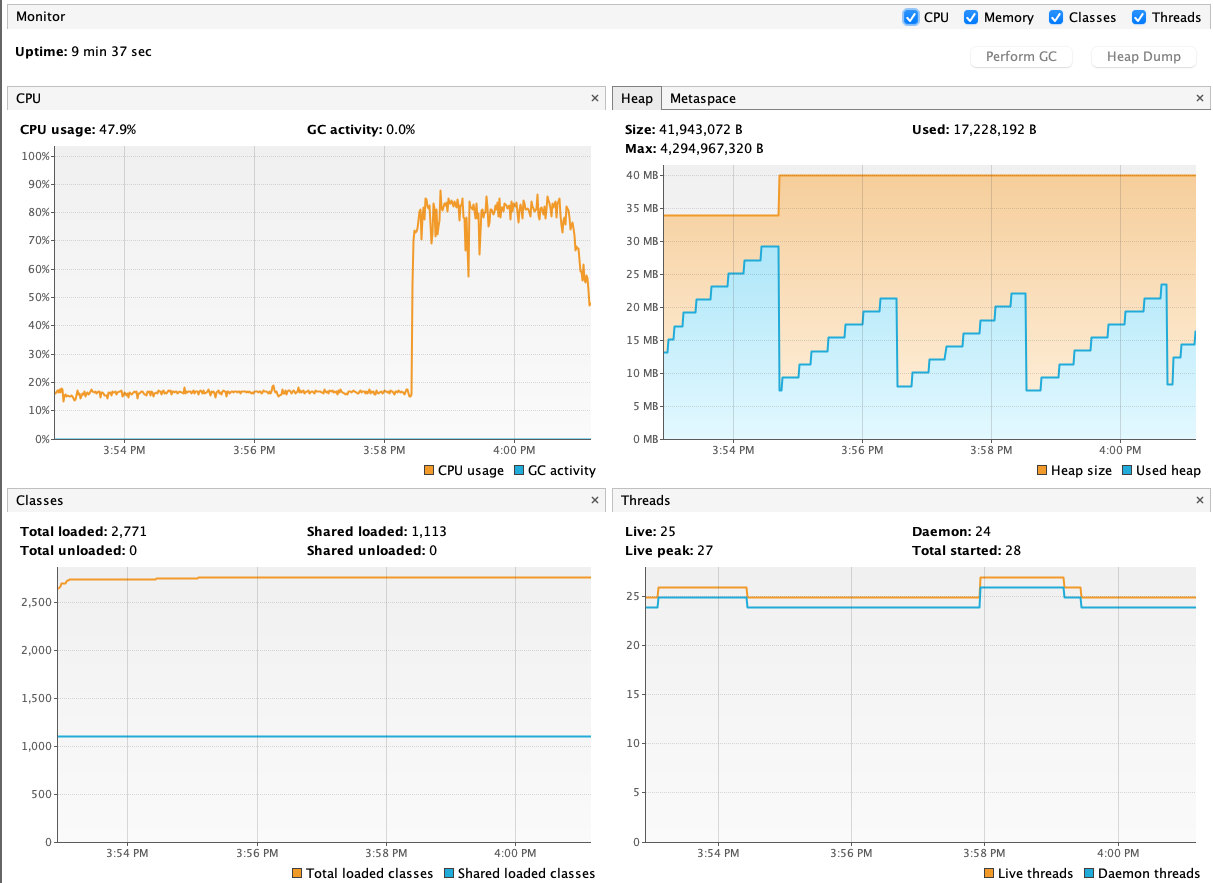Close the Heap memory panel

pos(1200,98)
